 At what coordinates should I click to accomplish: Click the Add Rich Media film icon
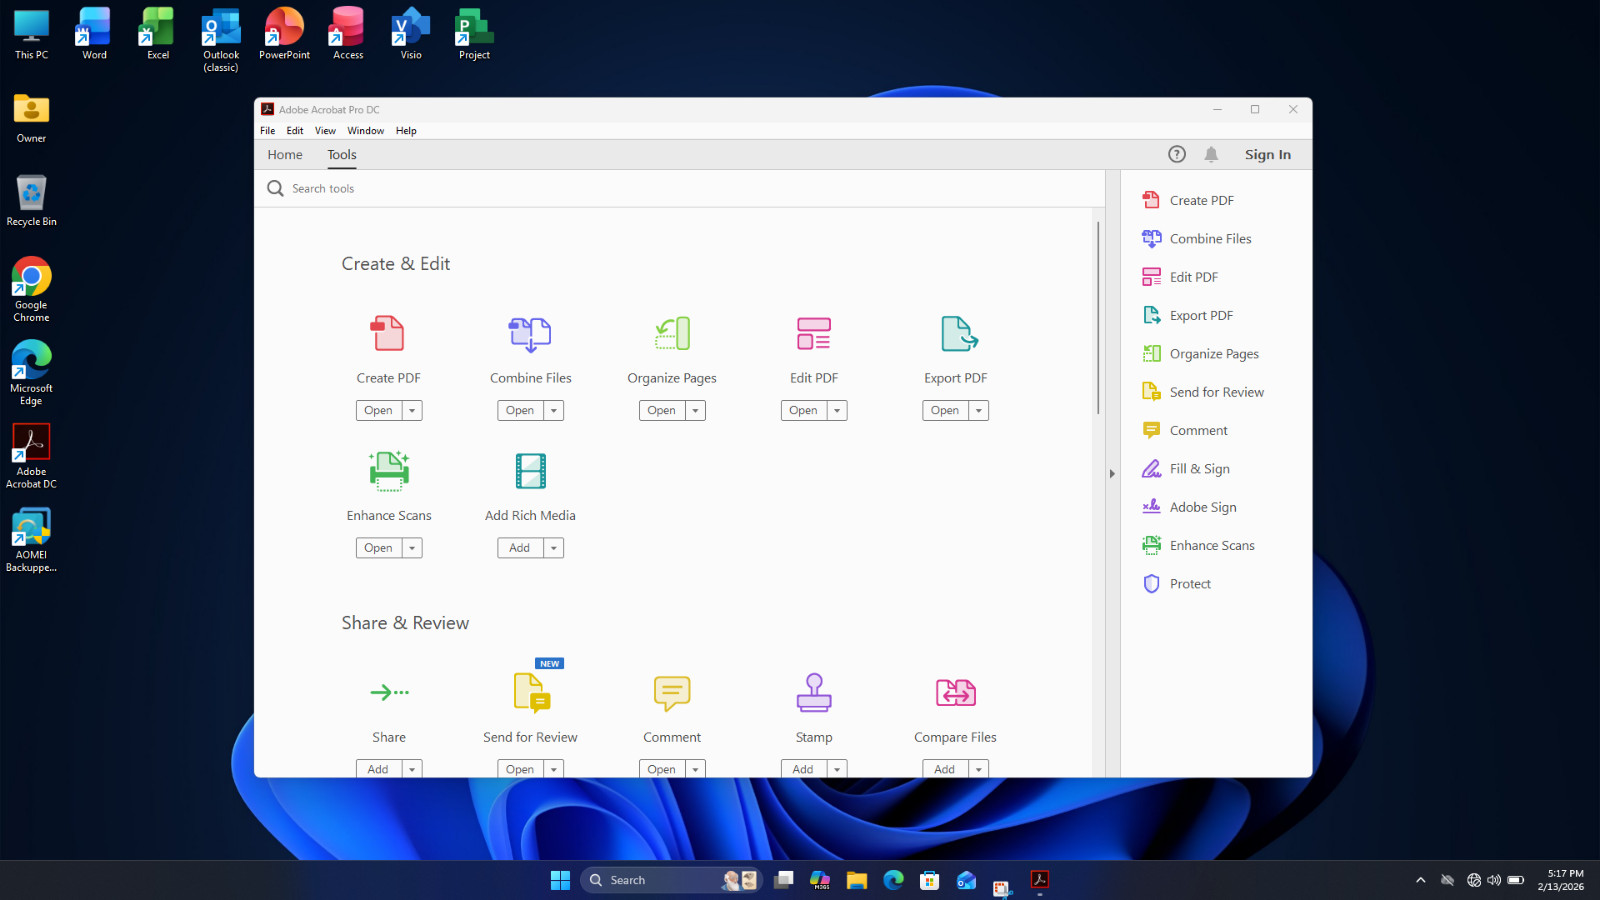(530, 471)
